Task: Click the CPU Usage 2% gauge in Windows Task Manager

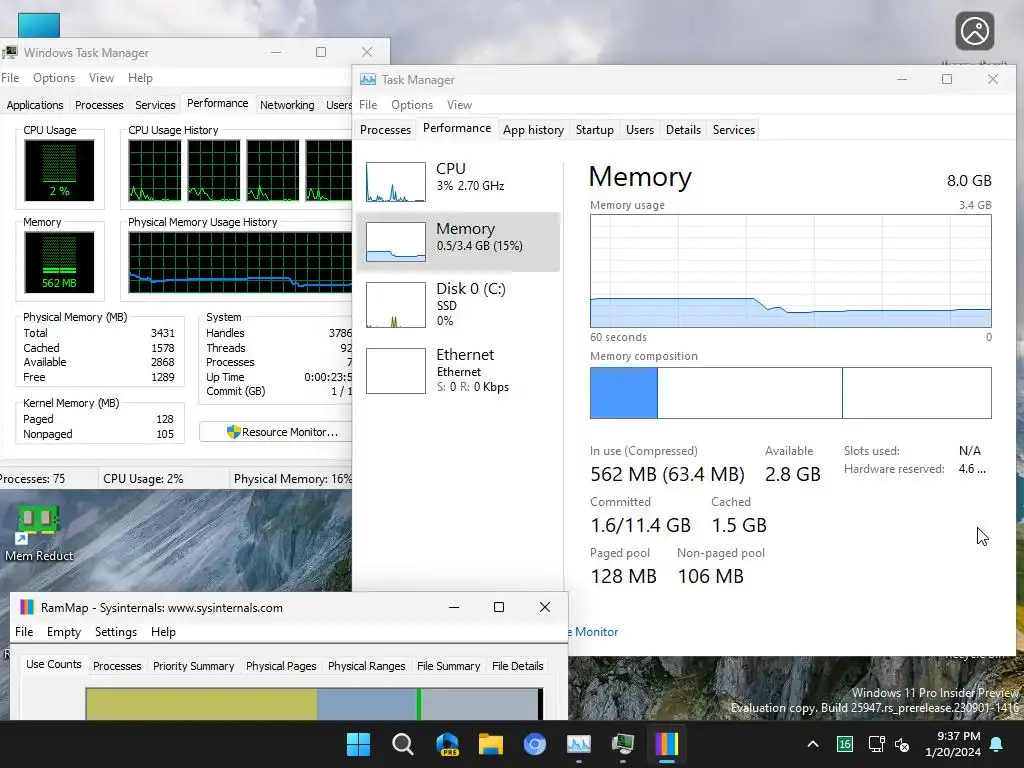Action: coord(59,170)
